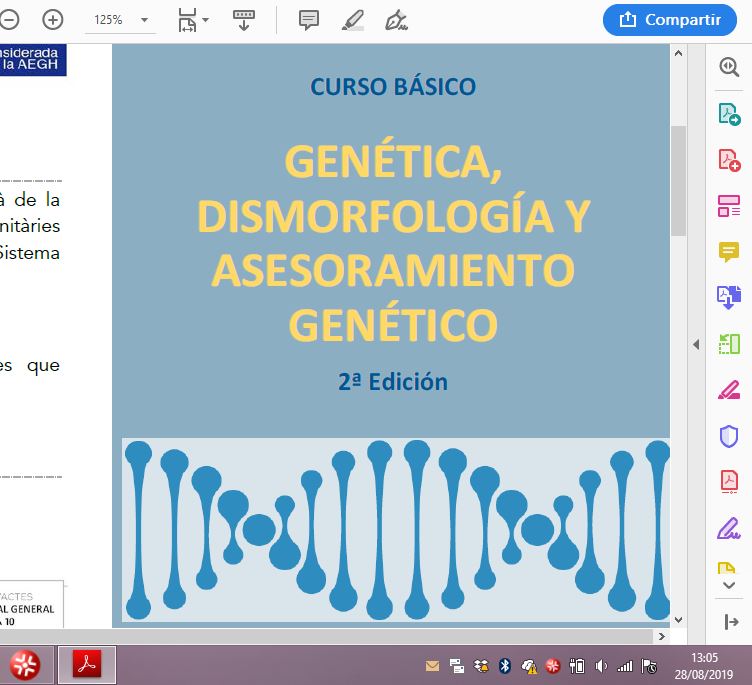Open the Protect shield tool in sidebar
752x685 pixels.
(x=729, y=436)
